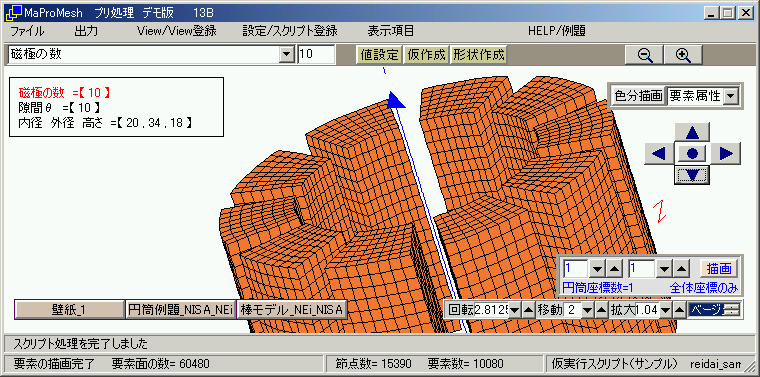
Task: Click the zoom out magnifier icon
Action: (644, 55)
